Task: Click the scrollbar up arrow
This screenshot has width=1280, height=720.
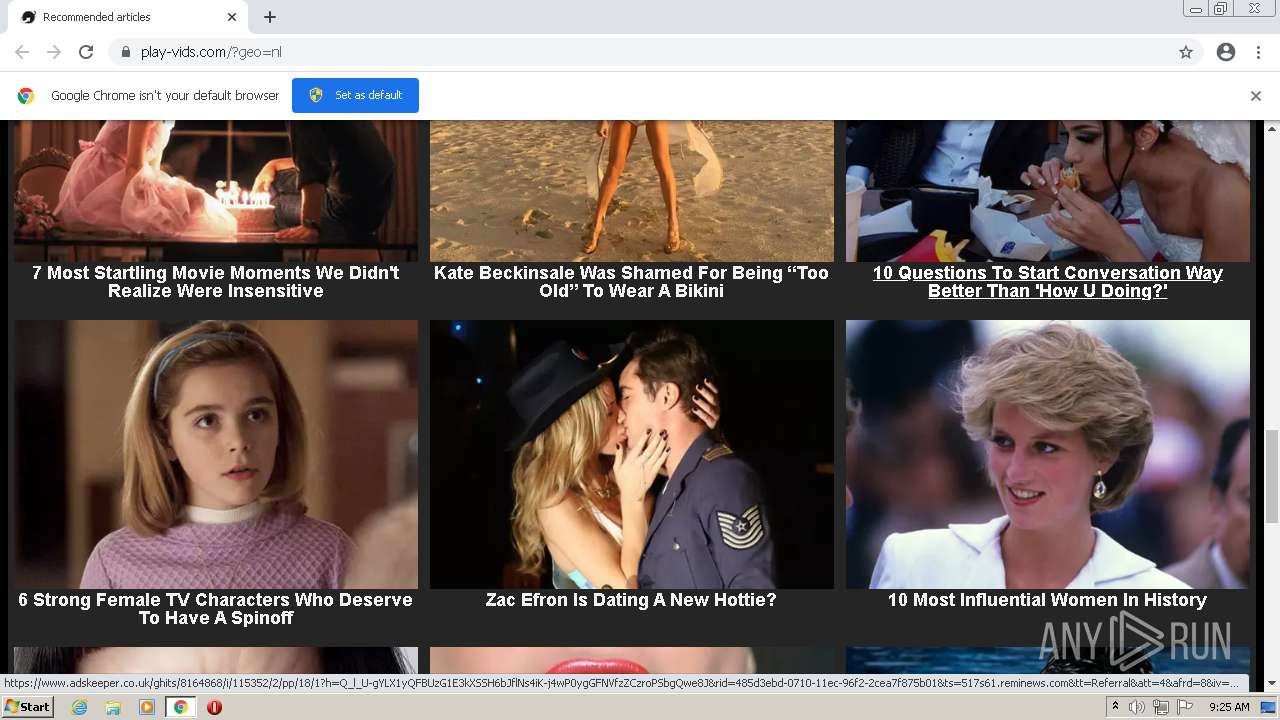Action: [1272, 129]
